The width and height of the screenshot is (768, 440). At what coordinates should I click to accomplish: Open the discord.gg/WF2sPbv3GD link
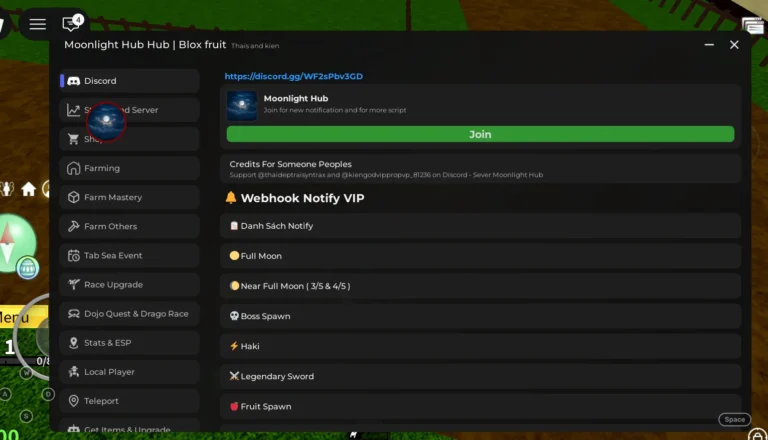(293, 76)
